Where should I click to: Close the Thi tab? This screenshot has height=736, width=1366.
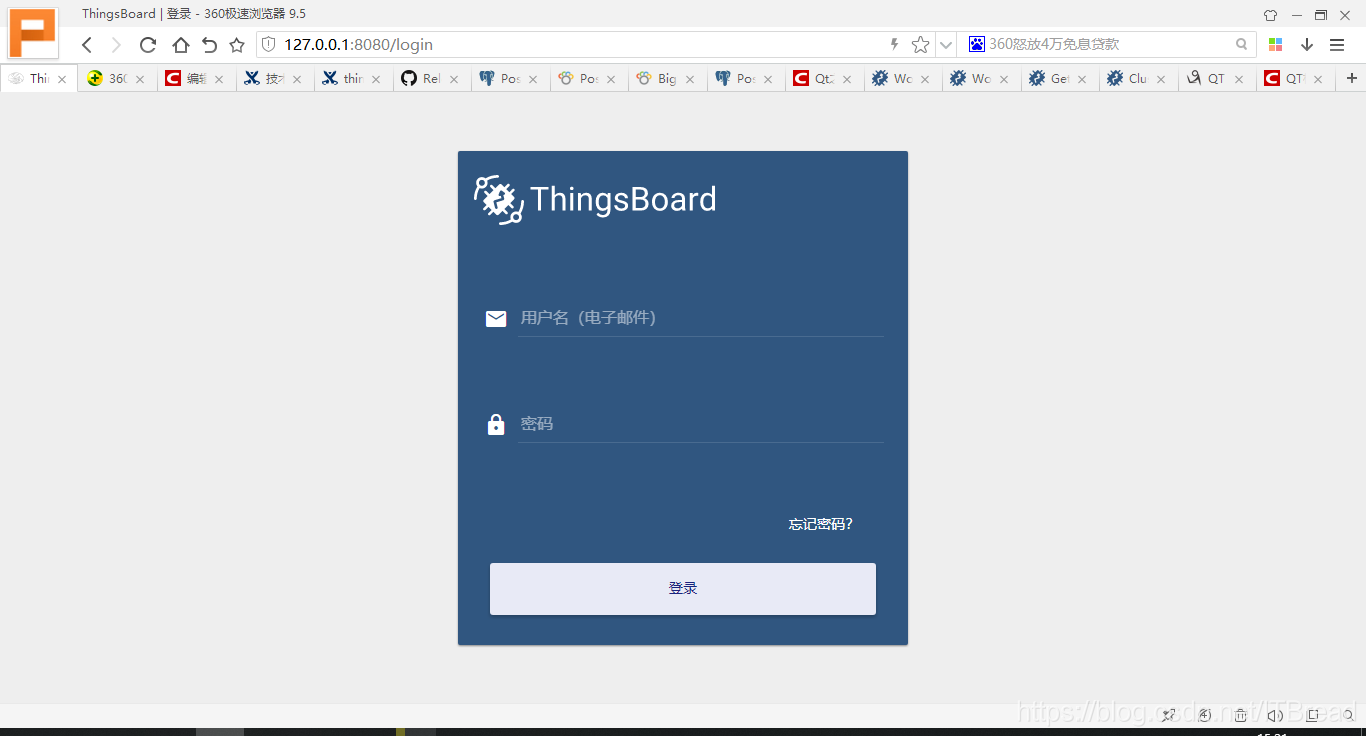click(62, 79)
